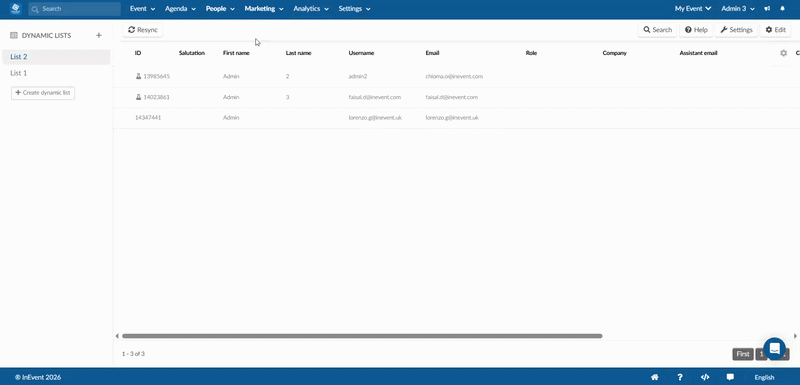
Task: Open the code brackets icon in footer
Action: click(x=705, y=377)
